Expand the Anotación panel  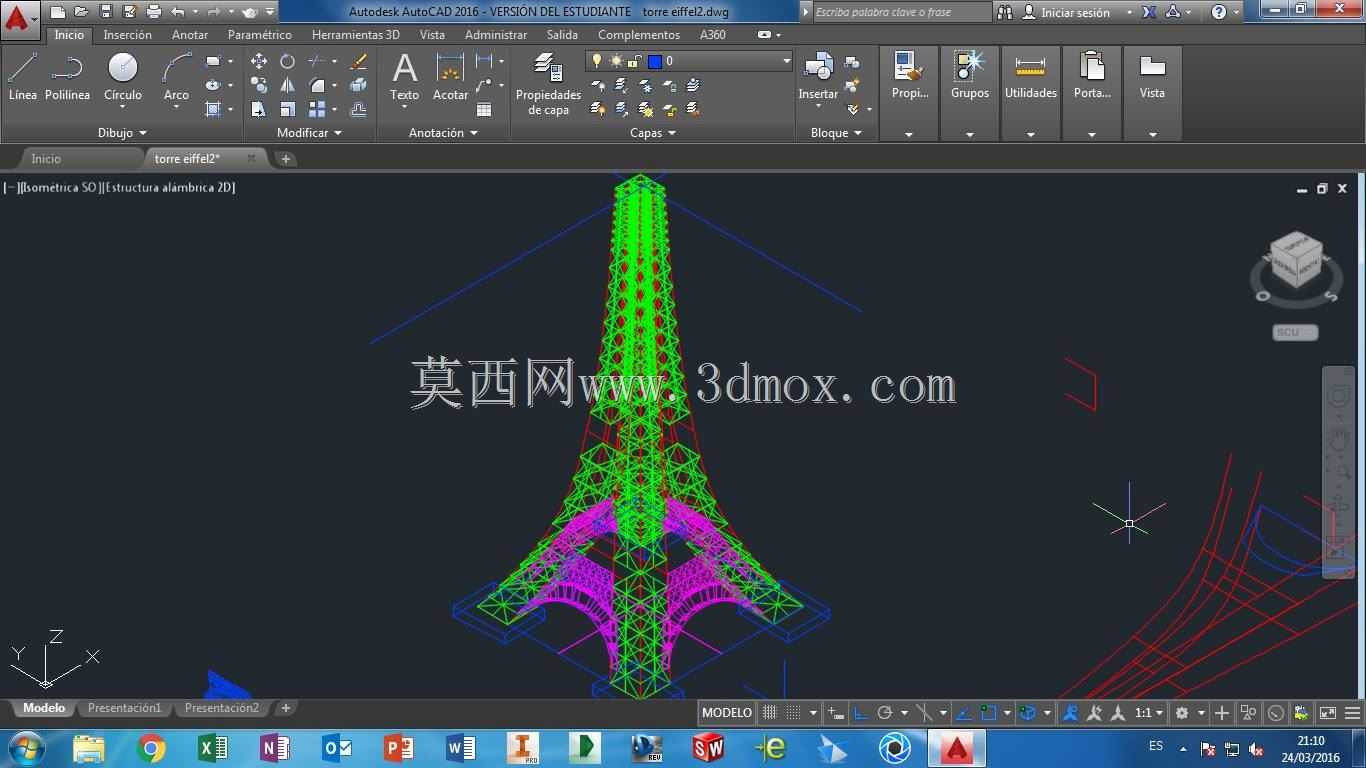[443, 132]
